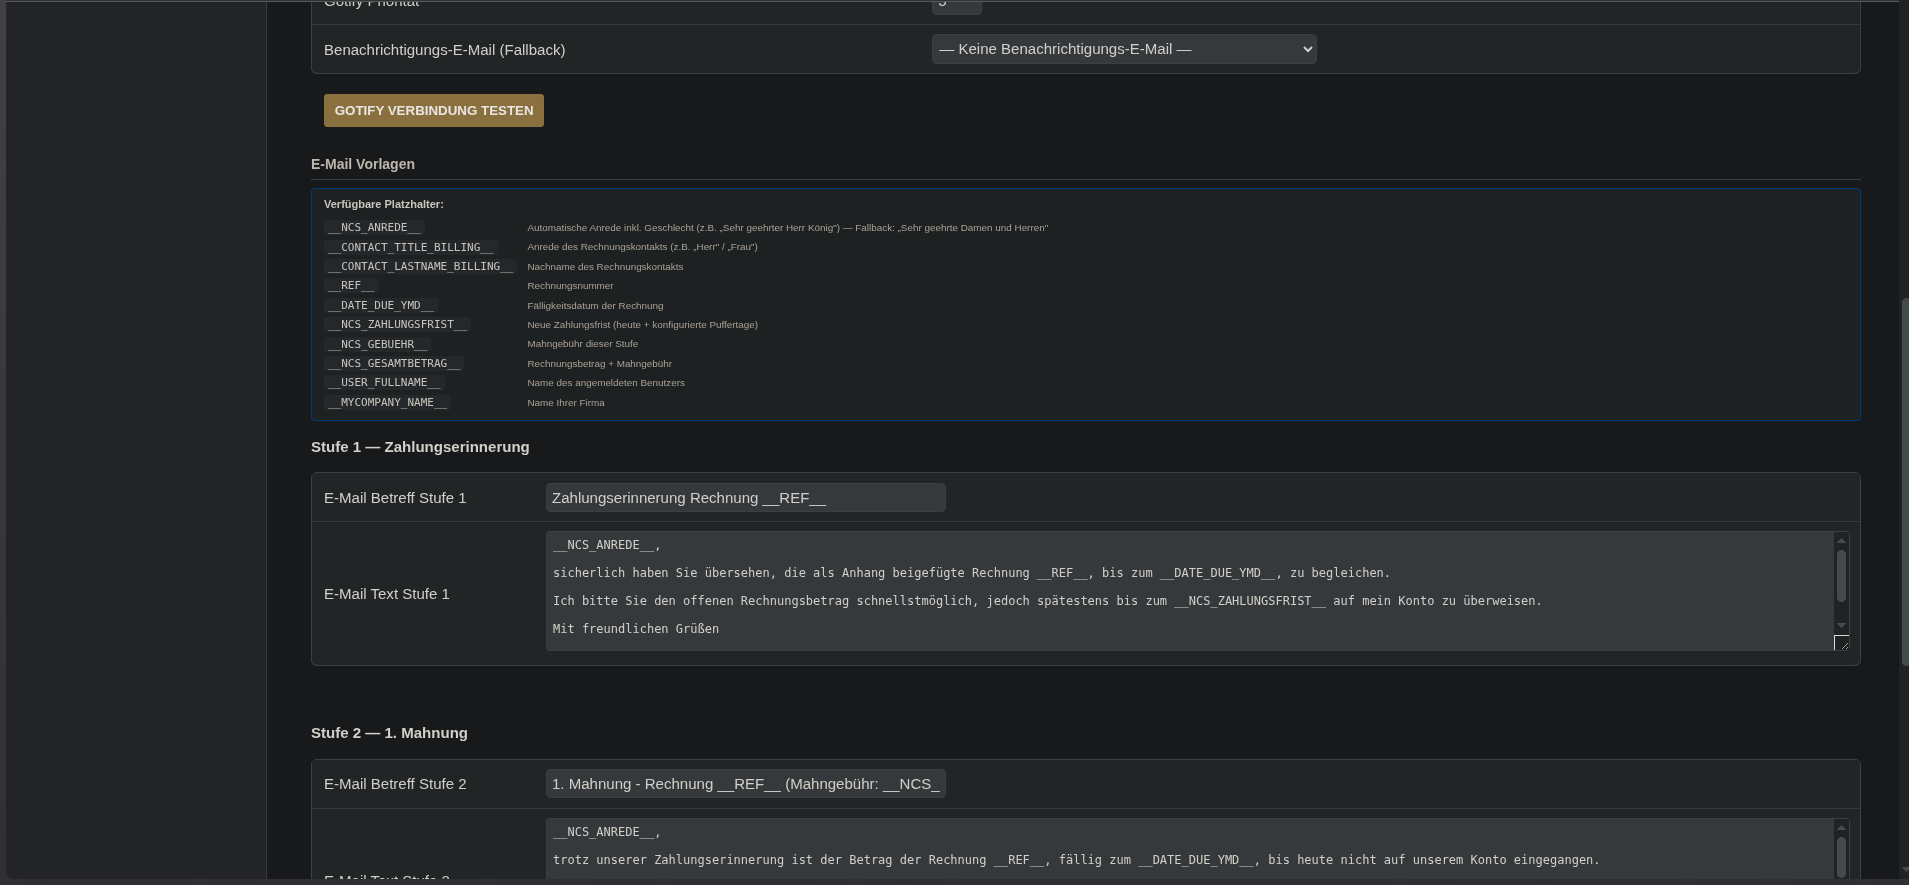The height and width of the screenshot is (885, 1909).
Task: Click the 'E-Mail Text Stufe 1' label
Action: (387, 594)
